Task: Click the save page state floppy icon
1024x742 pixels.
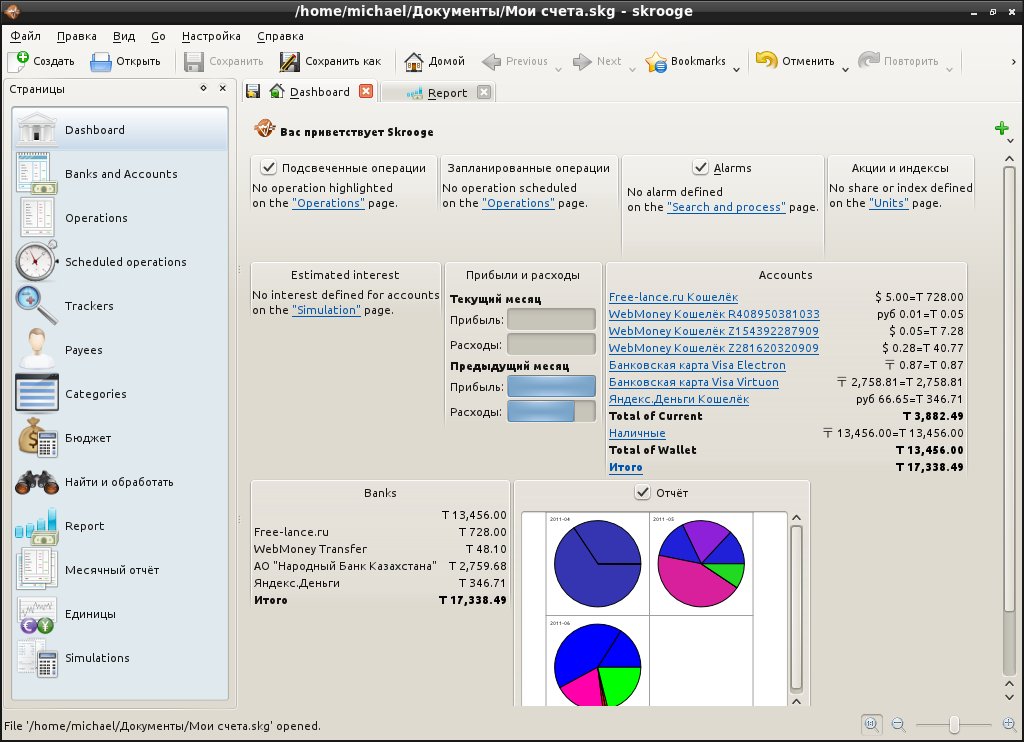Action: 253,91
